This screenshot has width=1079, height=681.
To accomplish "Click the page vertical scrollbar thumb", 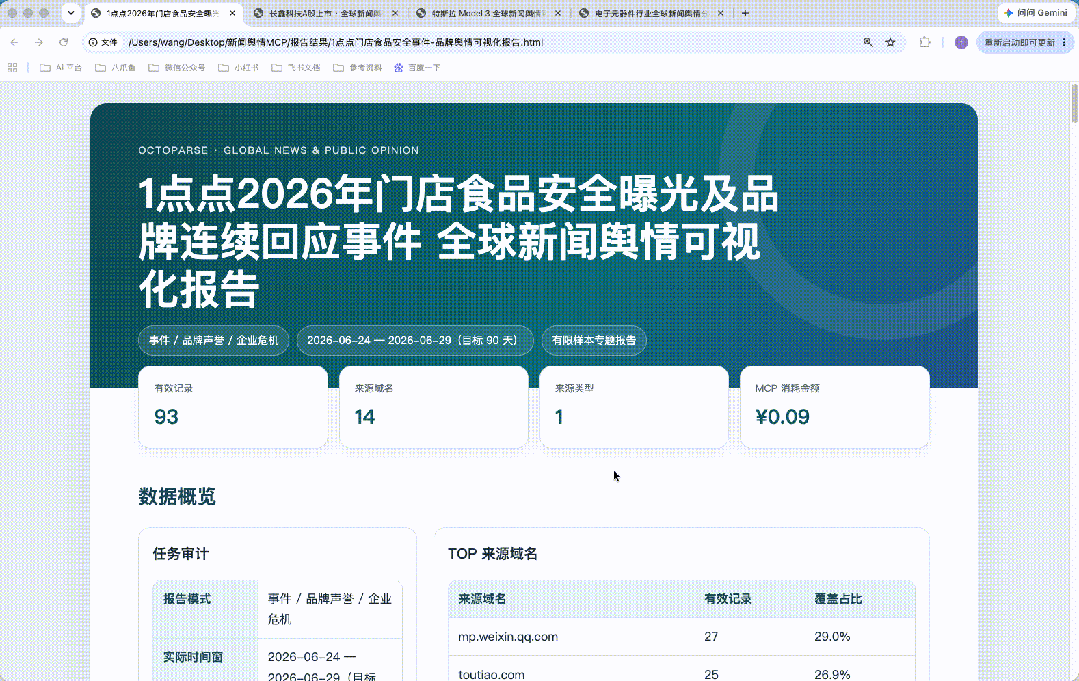I will [x=1073, y=103].
